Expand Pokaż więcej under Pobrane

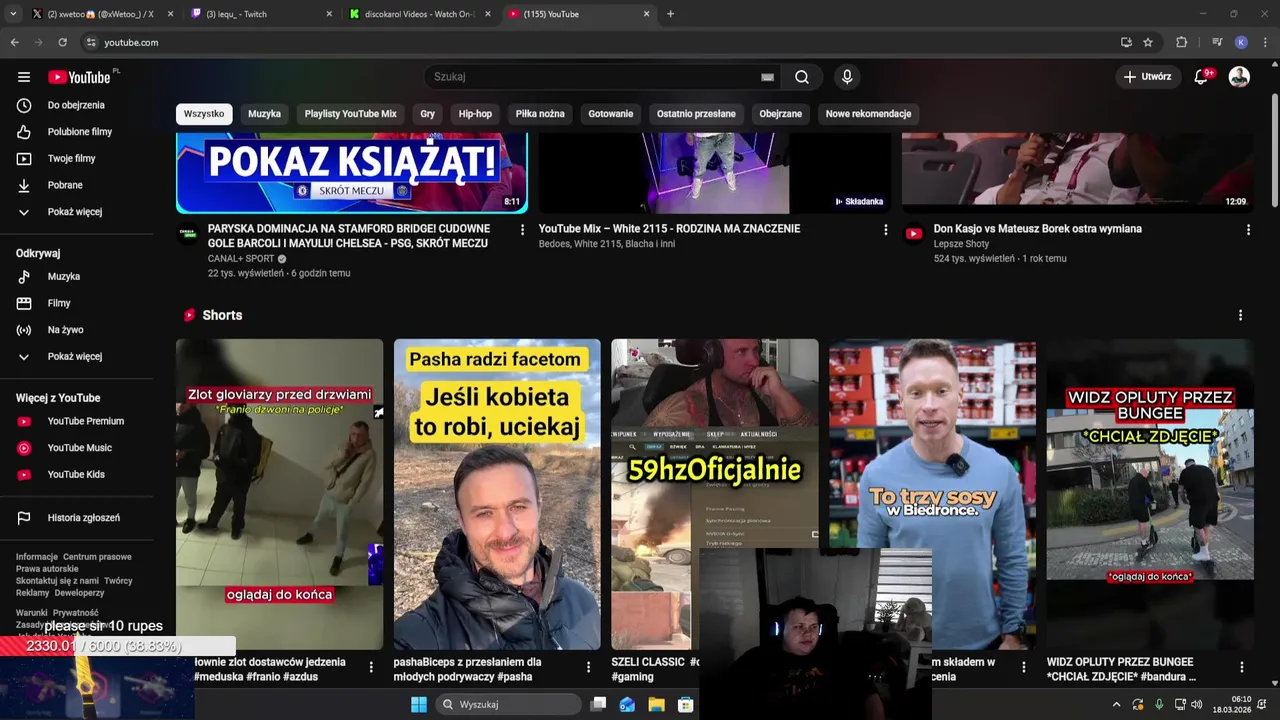[x=76, y=212]
